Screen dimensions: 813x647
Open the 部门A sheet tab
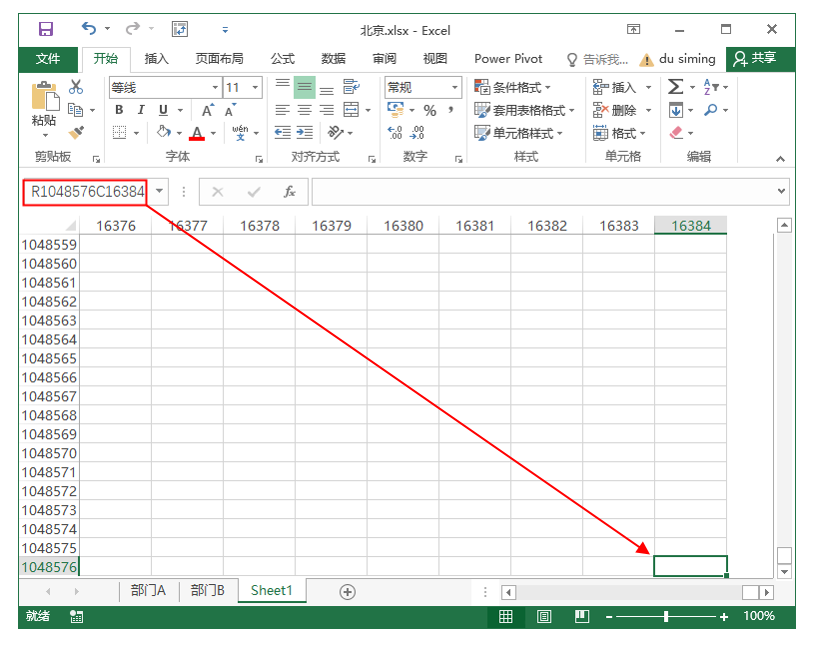[x=148, y=590]
